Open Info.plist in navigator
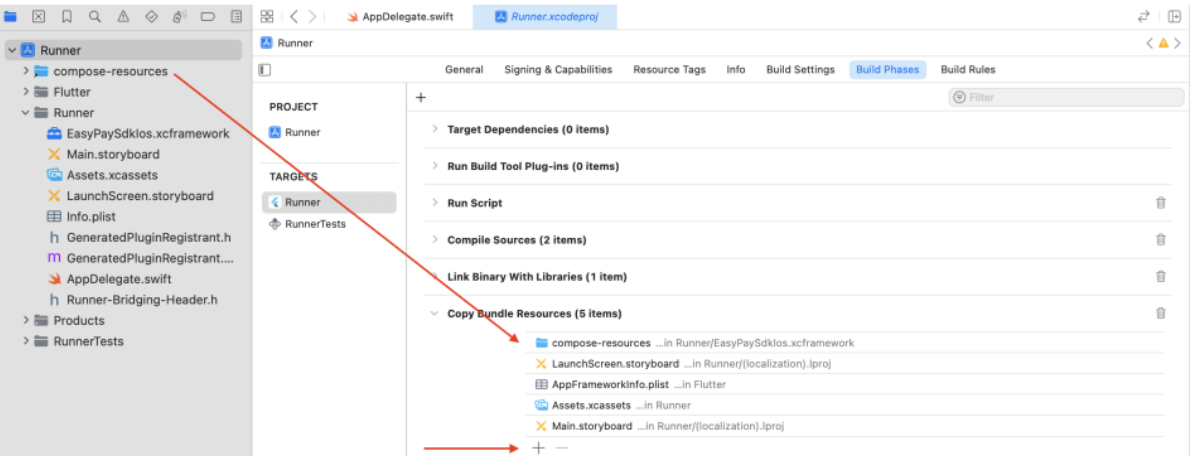The width and height of the screenshot is (1194, 456). [x=81, y=216]
